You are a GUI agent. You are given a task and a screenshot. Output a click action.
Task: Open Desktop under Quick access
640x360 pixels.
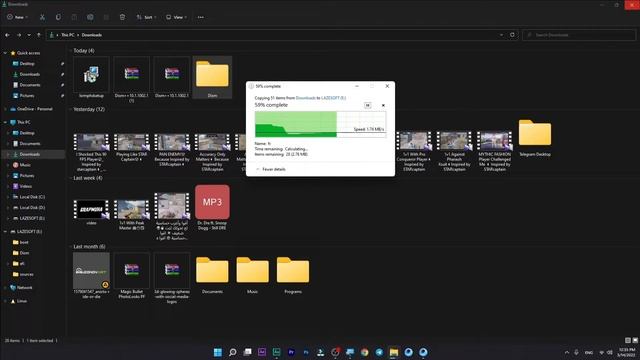(27, 64)
